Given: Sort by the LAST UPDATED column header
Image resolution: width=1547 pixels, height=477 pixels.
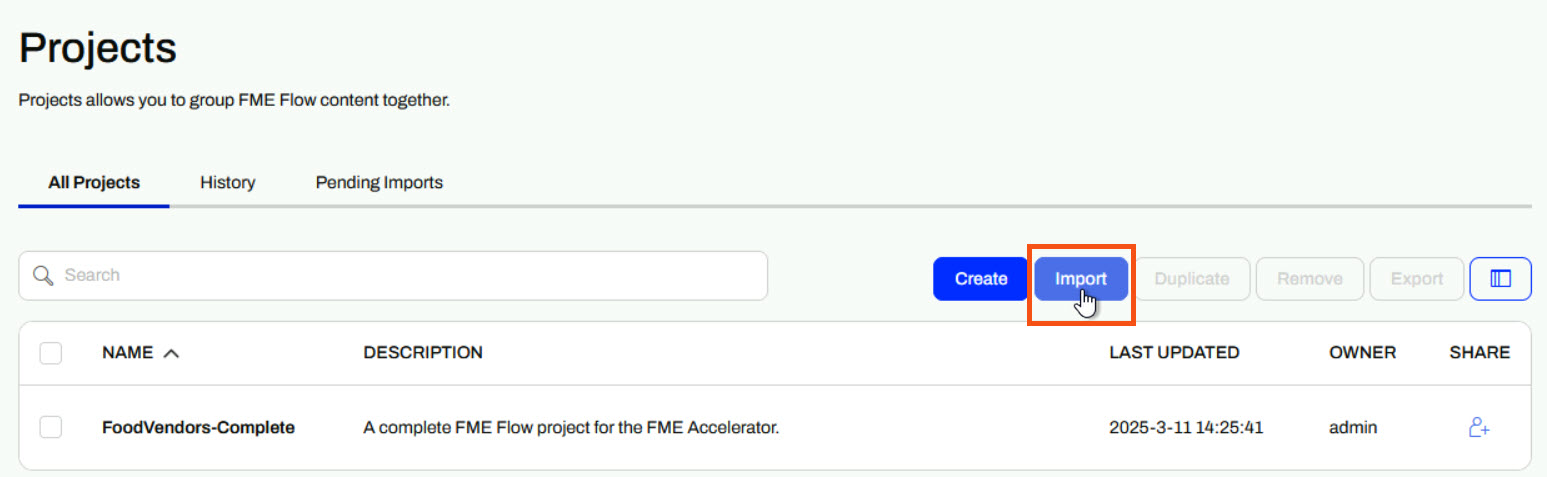Looking at the screenshot, I should click(x=1174, y=353).
